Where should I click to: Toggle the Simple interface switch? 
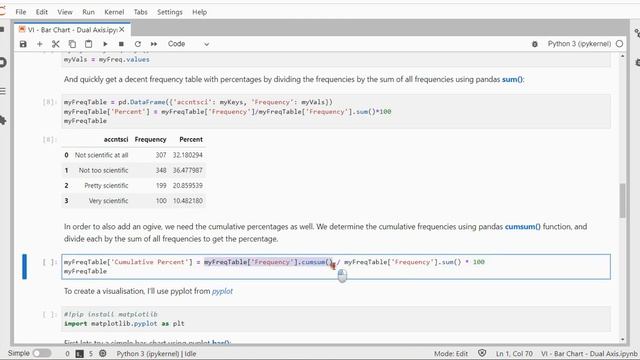42,353
